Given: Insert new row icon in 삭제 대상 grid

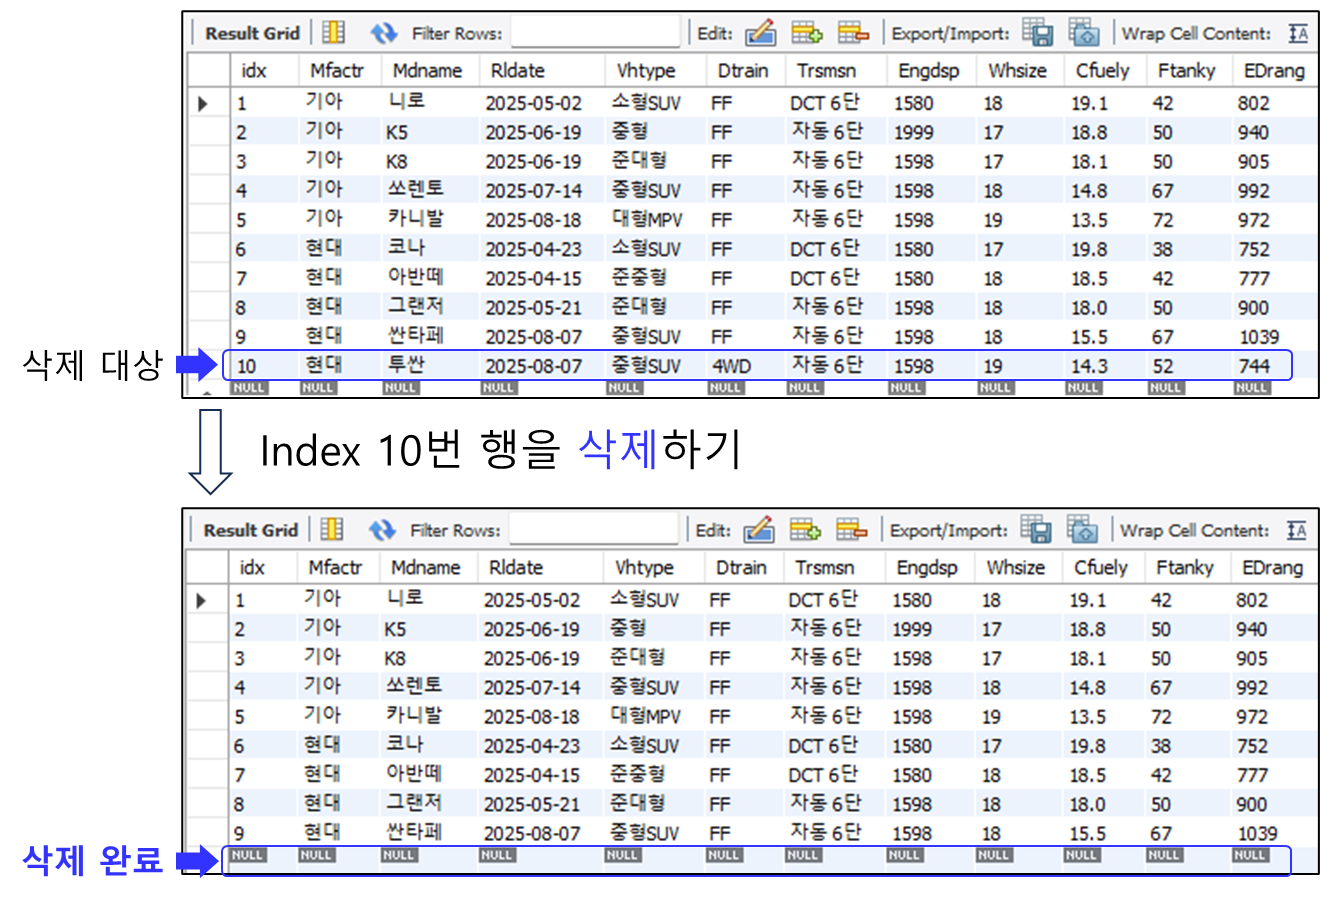Looking at the screenshot, I should click(x=807, y=33).
